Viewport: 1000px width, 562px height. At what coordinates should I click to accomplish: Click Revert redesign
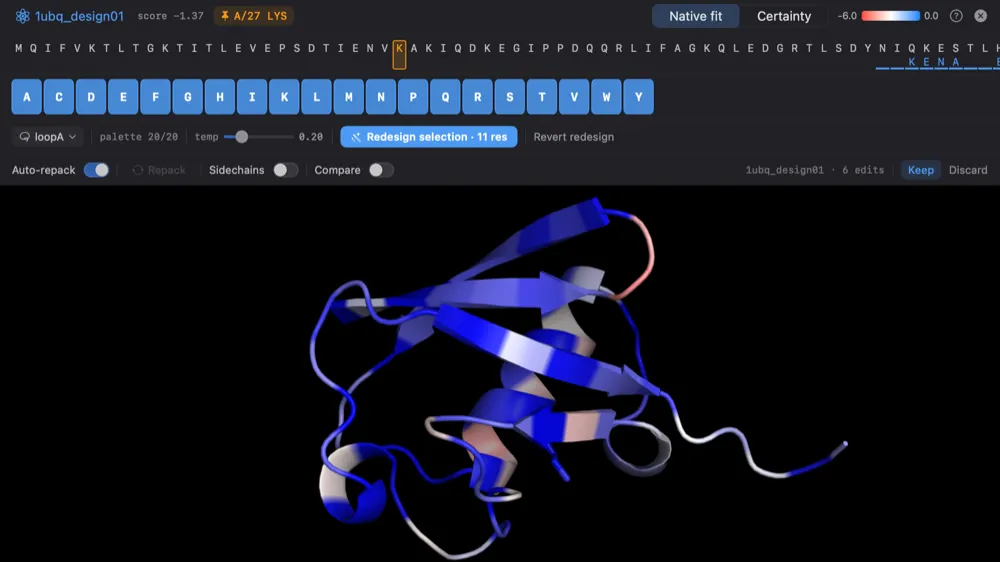click(573, 137)
